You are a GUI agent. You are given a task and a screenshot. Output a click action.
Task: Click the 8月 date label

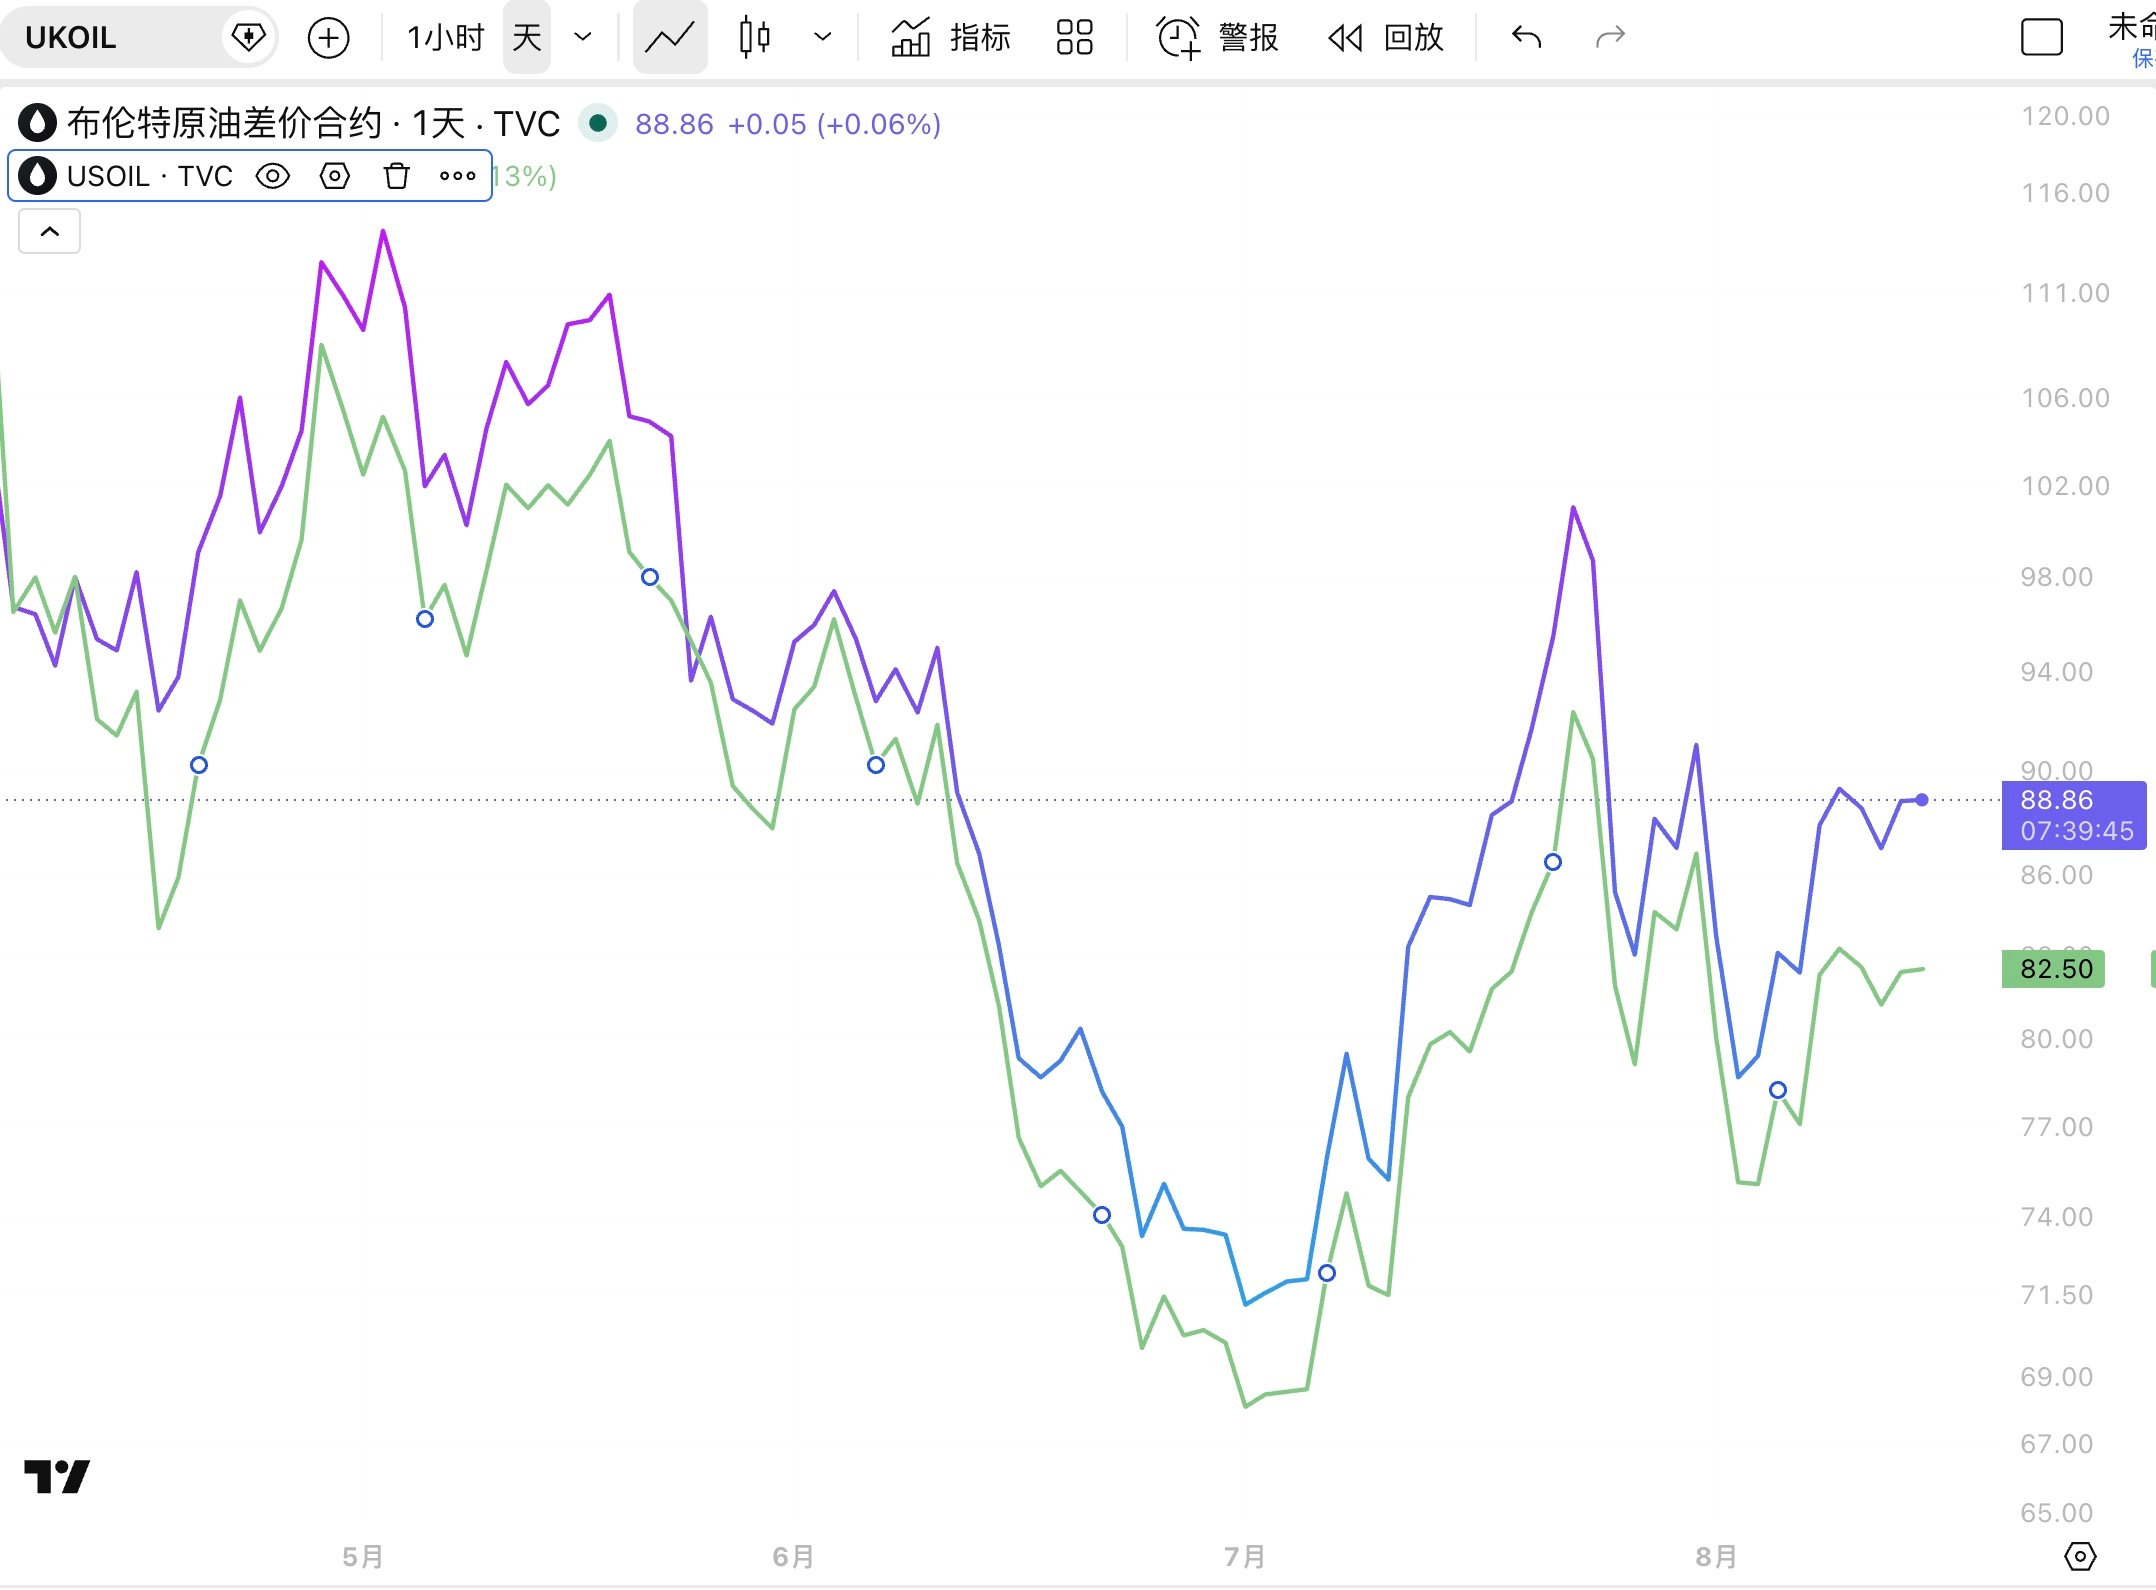pos(1717,1557)
